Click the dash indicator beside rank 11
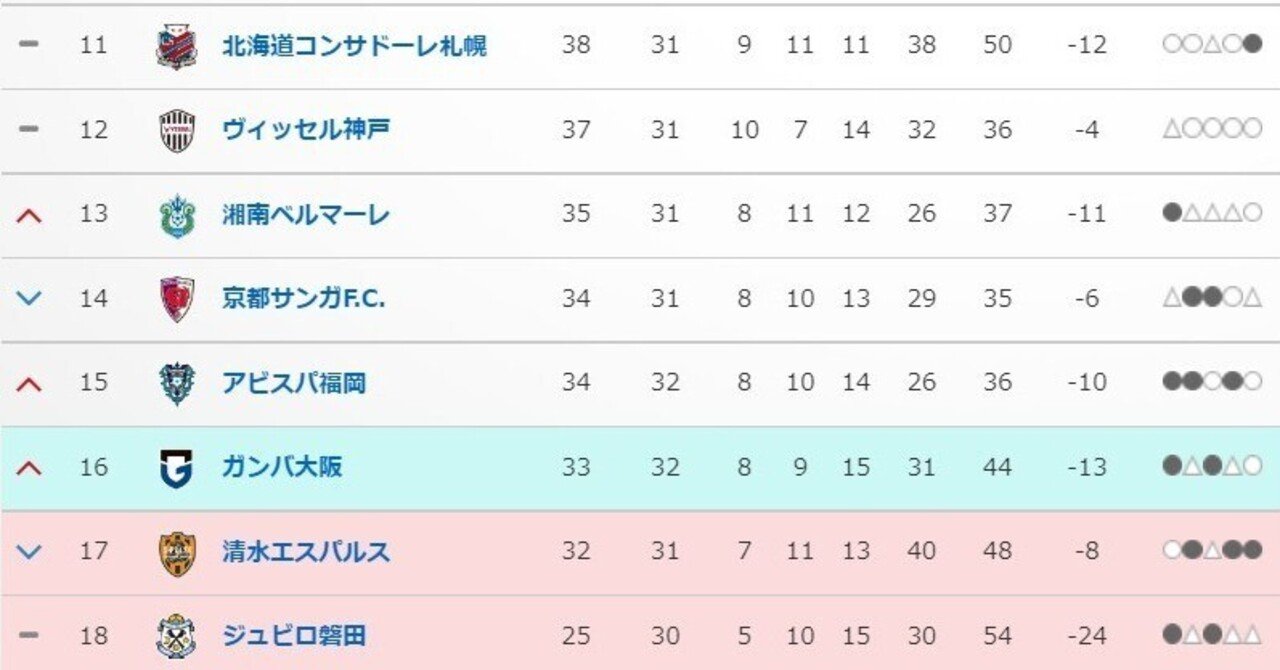The height and width of the screenshot is (670, 1280). (27, 44)
